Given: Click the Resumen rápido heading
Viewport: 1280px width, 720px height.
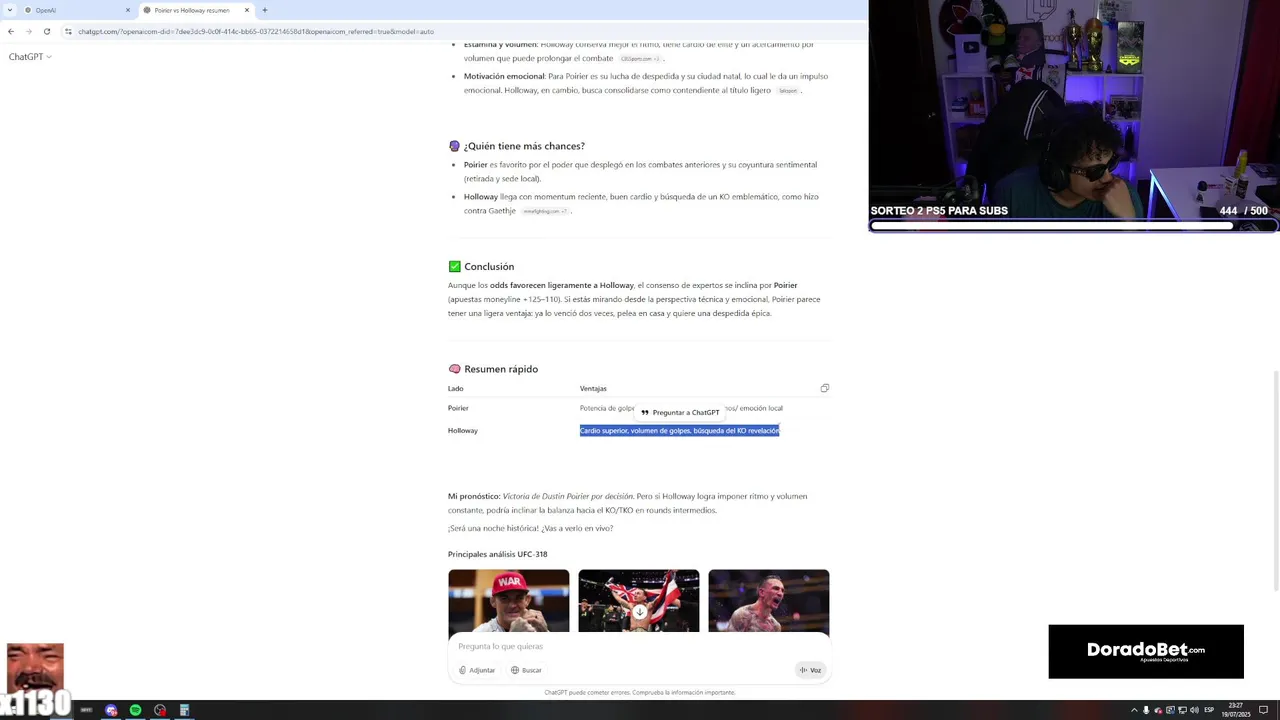Looking at the screenshot, I should 493,369.
